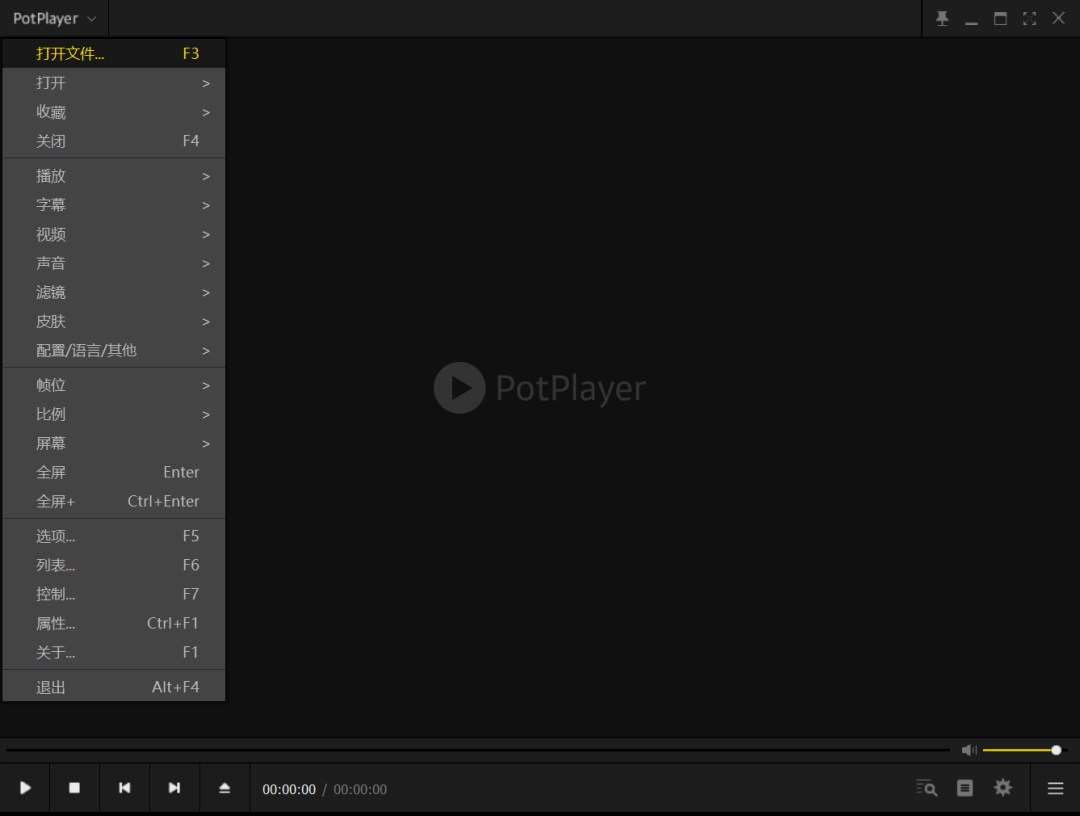Click the playback seek bar
This screenshot has width=1080, height=816.
[478, 750]
